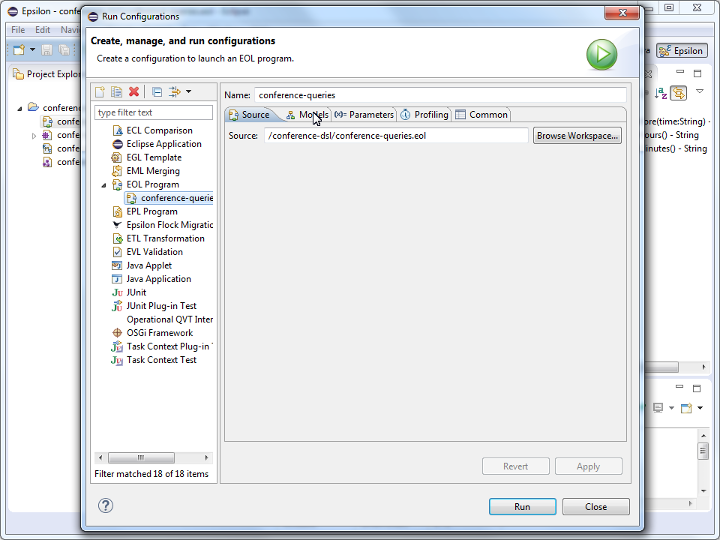Click the Help question mark icon
This screenshot has height=540, width=720.
point(105,506)
